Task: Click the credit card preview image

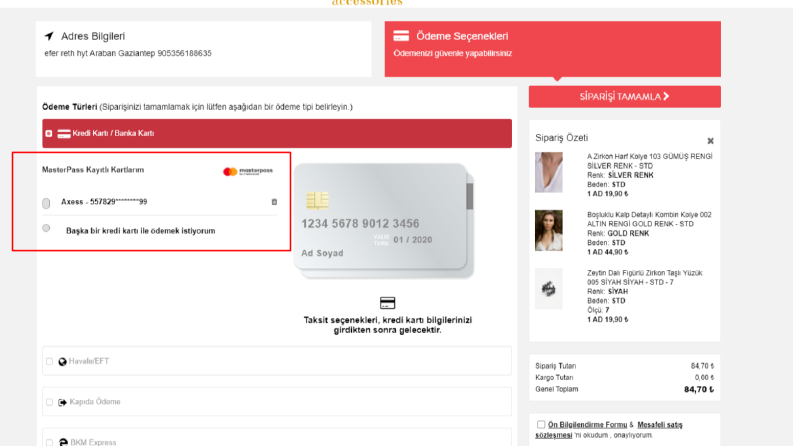Action: (x=384, y=220)
